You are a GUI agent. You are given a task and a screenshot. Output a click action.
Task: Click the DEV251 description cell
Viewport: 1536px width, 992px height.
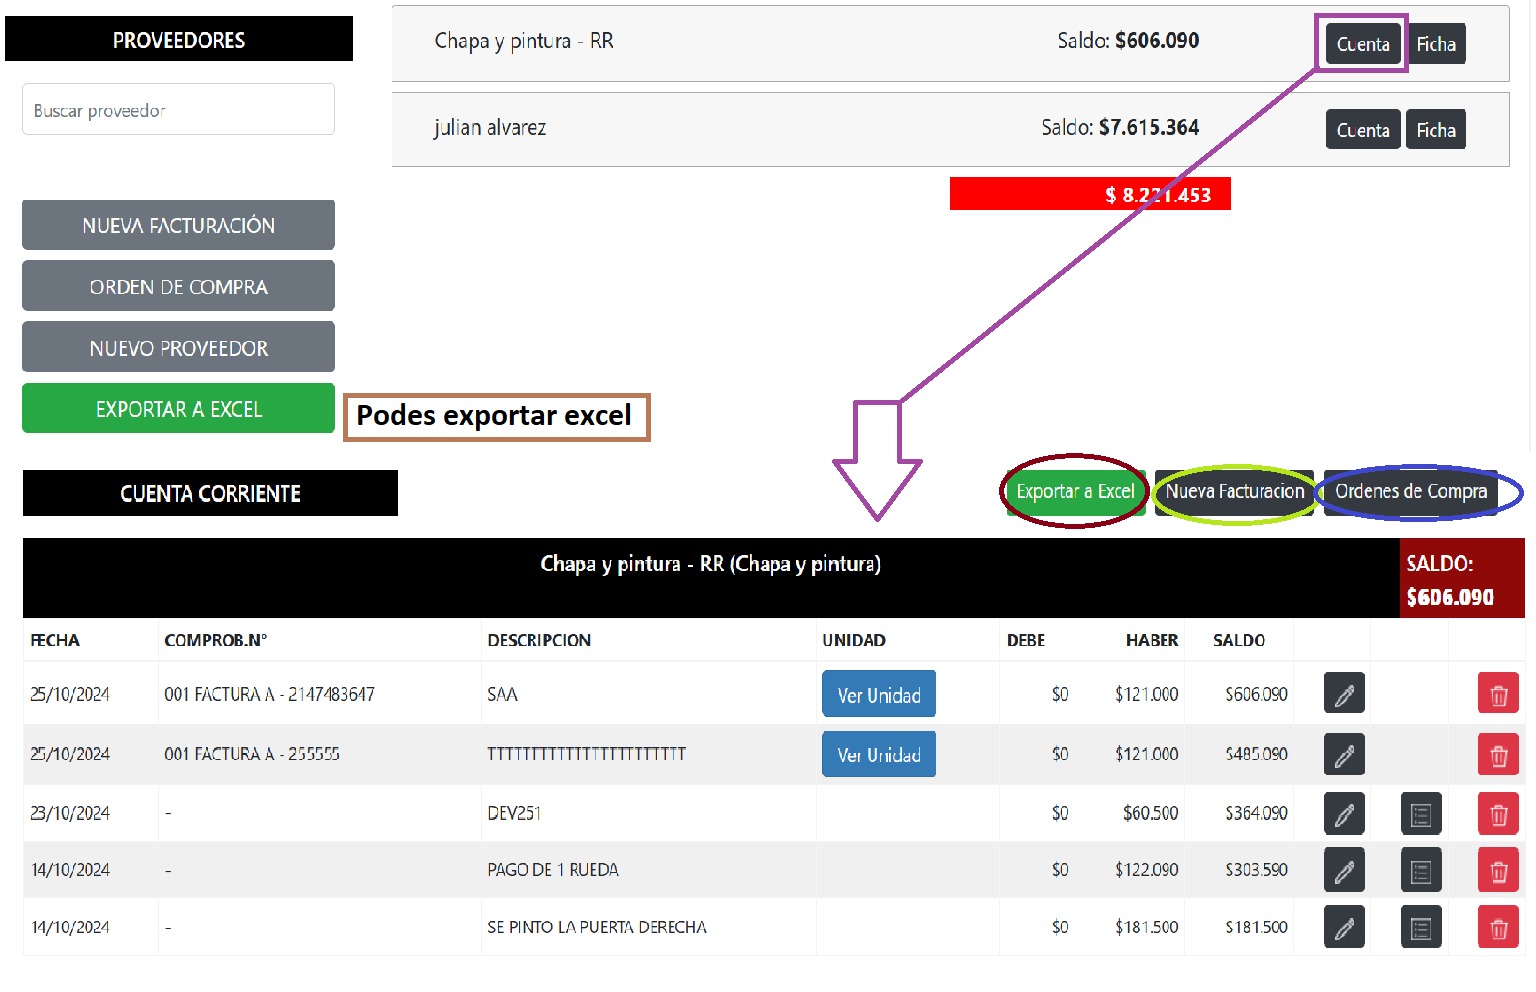514,813
